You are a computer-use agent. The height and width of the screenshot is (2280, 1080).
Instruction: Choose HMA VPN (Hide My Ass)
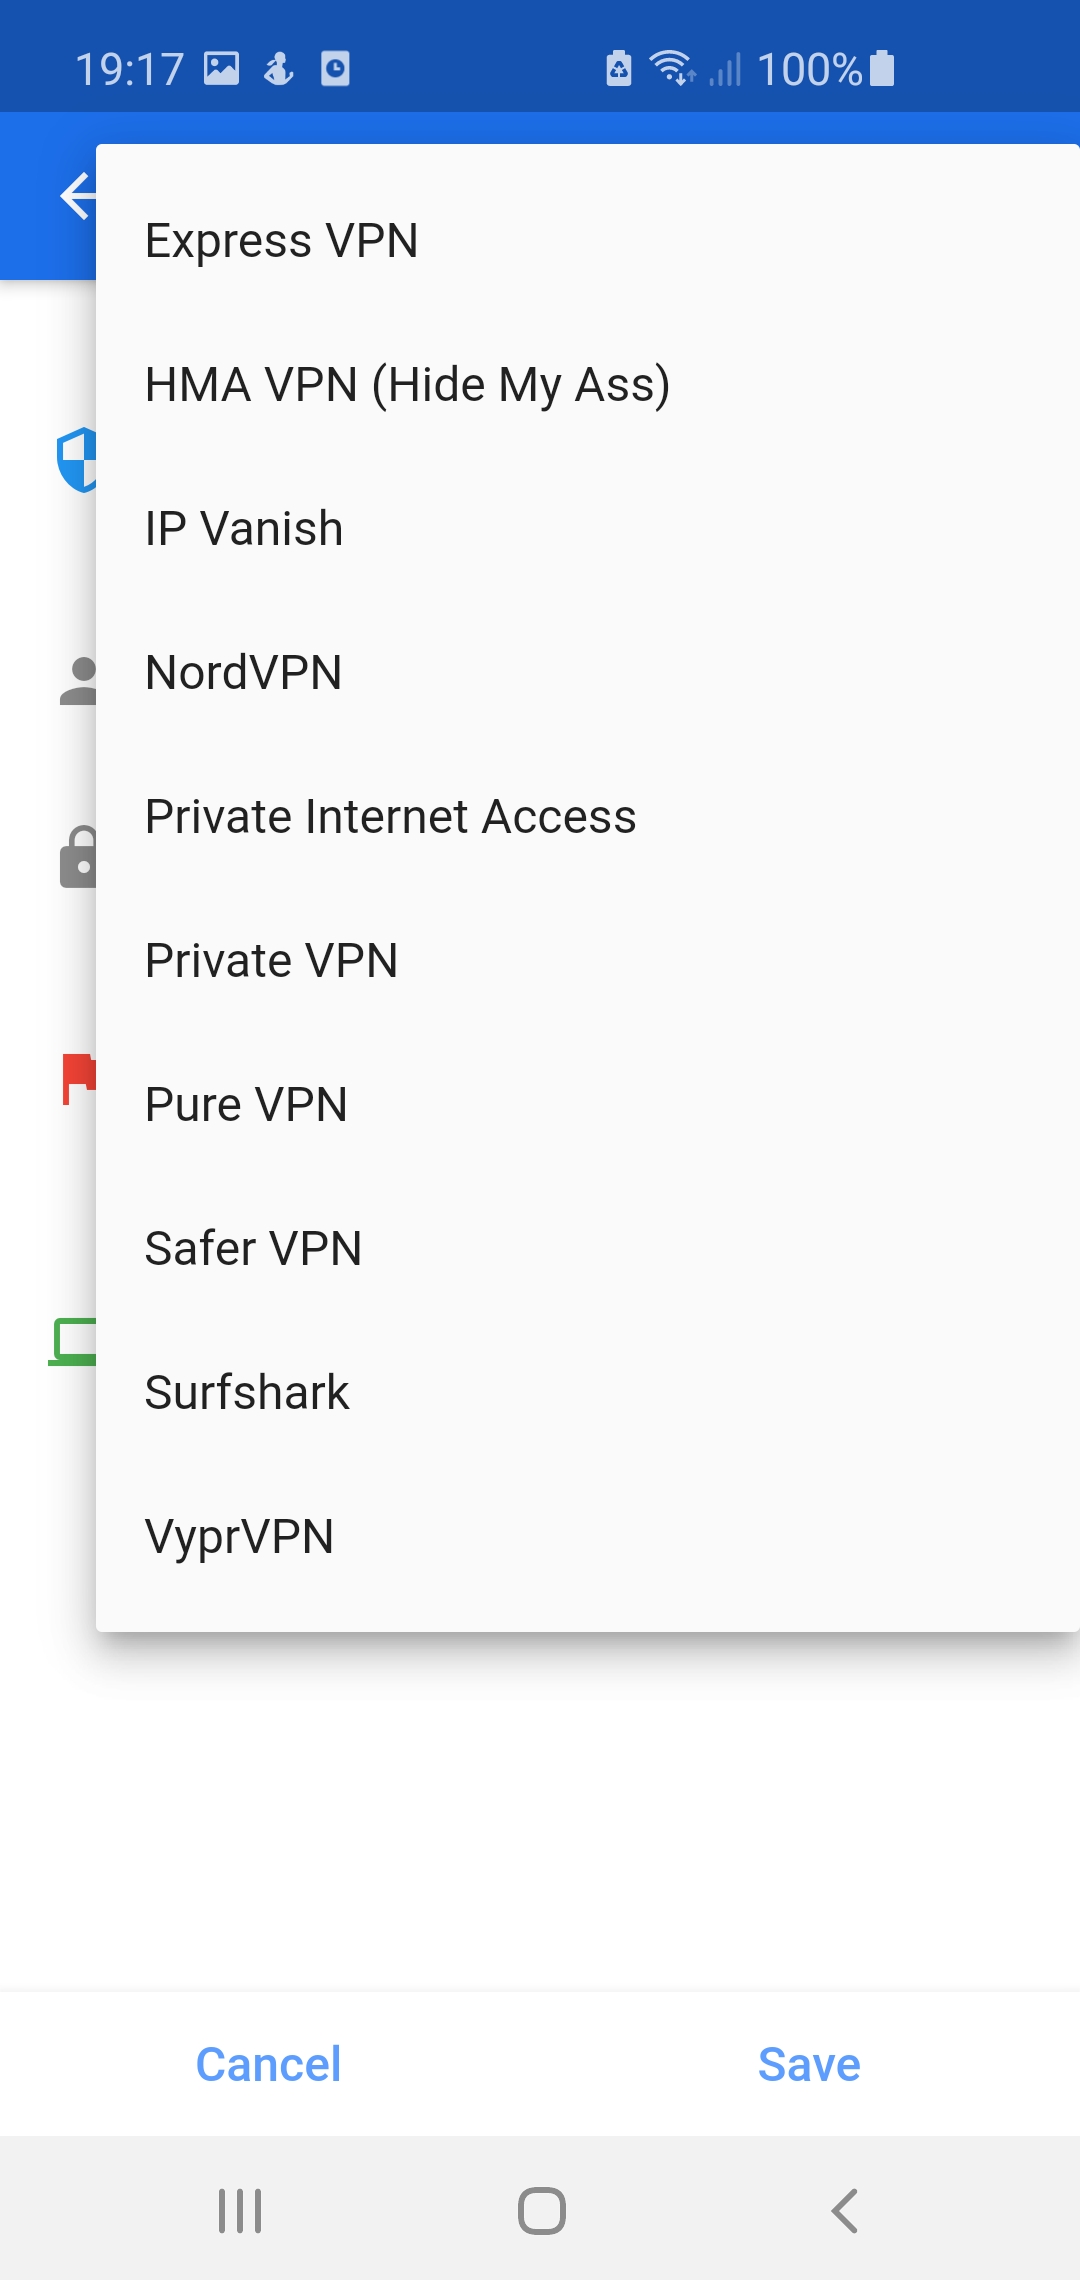[587, 384]
